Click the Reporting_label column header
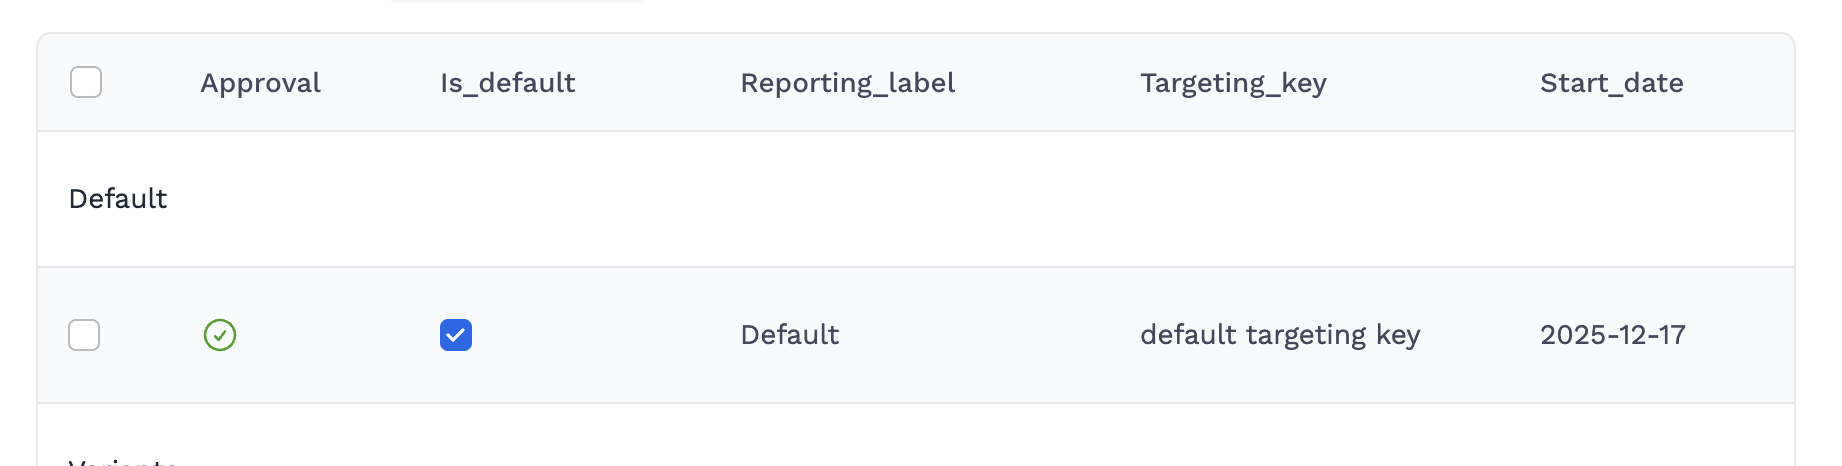1842x466 pixels. [x=847, y=83]
